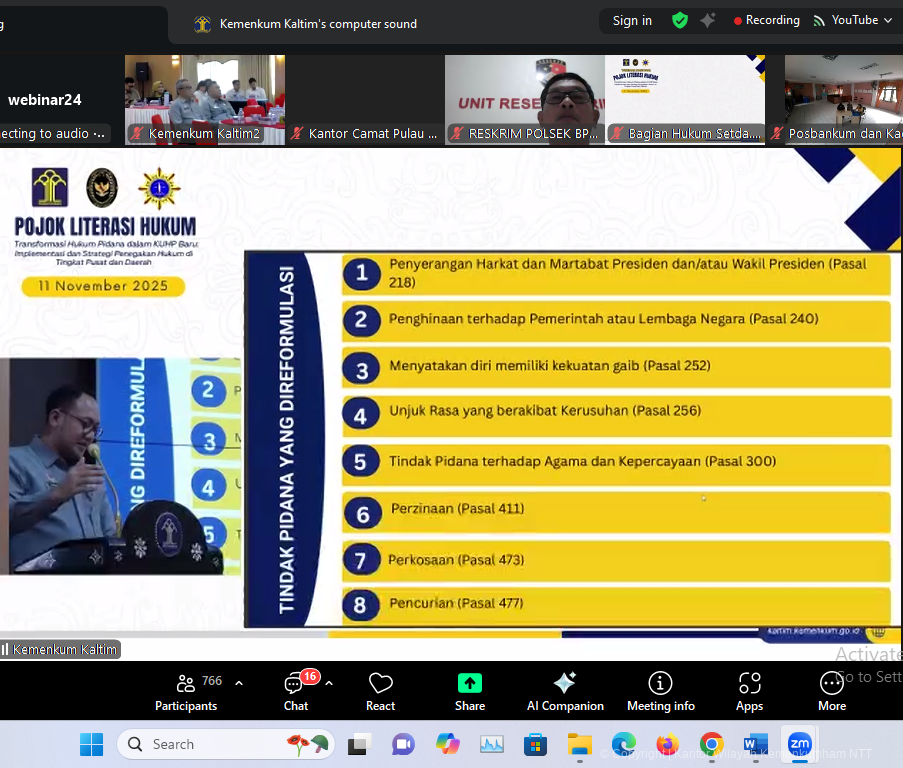This screenshot has height=768, width=903.
Task: Open AI Companion
Action: click(565, 691)
